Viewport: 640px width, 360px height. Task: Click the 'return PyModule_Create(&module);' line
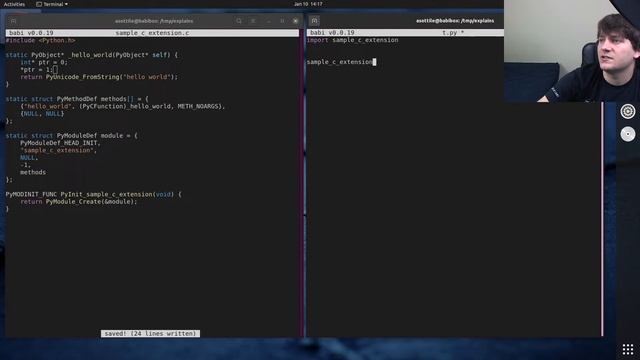(79, 202)
